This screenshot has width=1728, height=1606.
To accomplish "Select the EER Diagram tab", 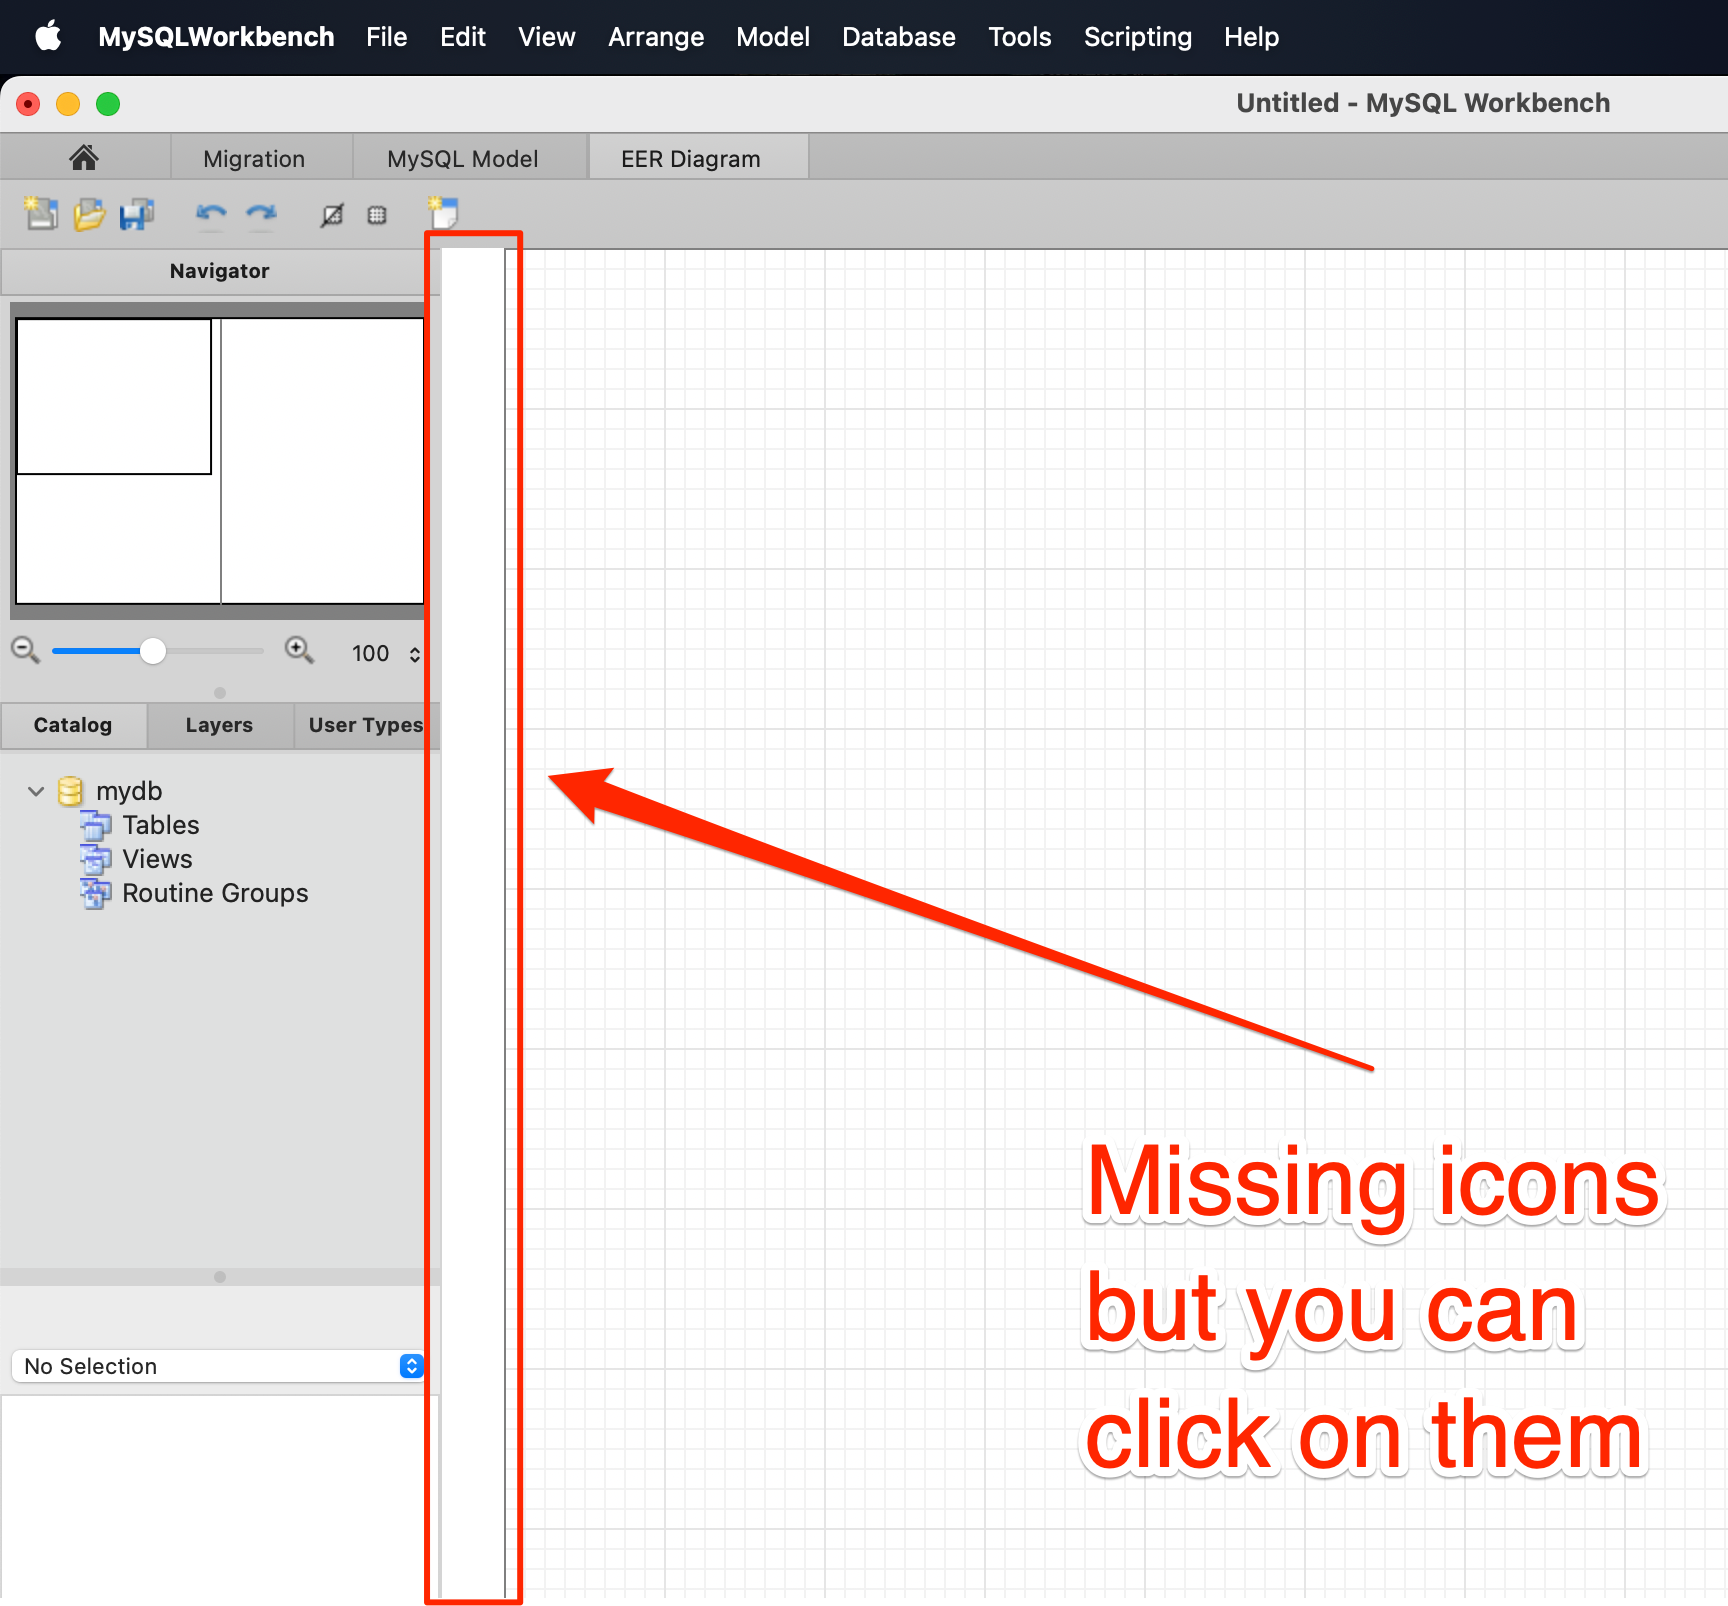I will click(691, 159).
